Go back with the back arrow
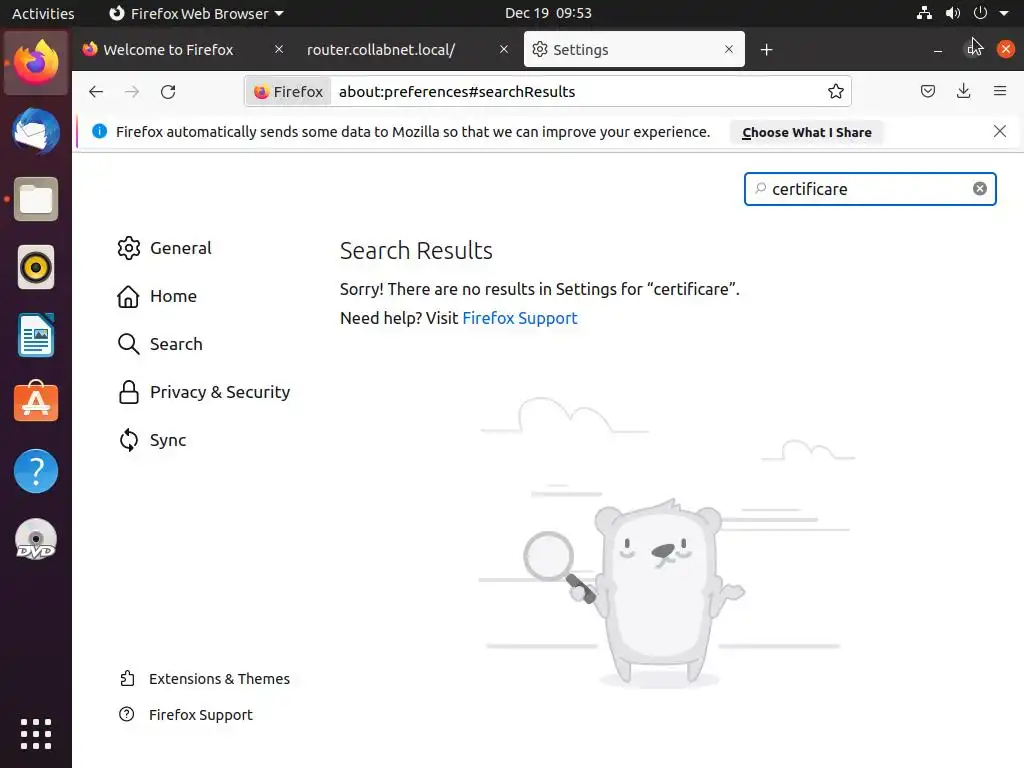 96,91
